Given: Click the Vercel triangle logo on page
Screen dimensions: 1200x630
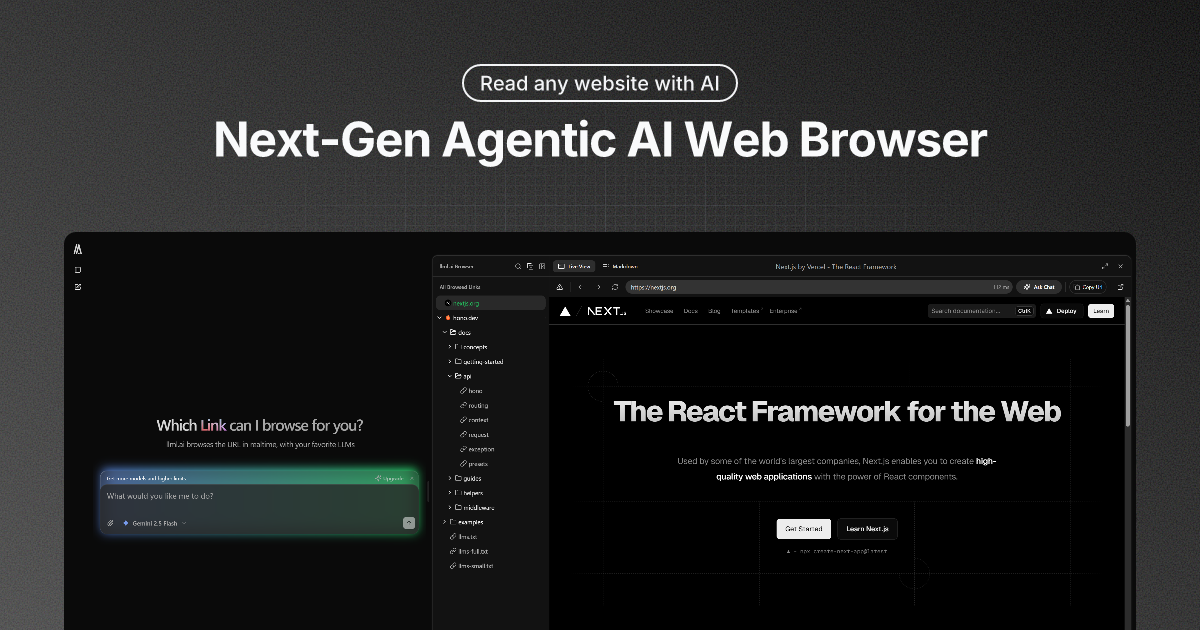Looking at the screenshot, I should (565, 311).
